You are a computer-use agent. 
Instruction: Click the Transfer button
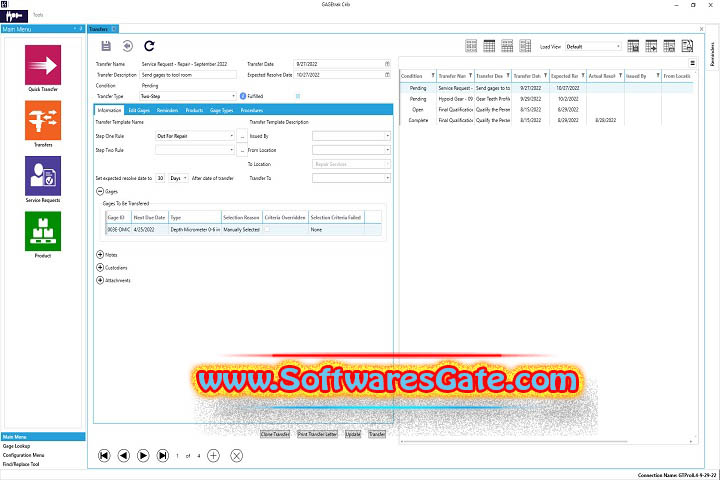[377, 434]
